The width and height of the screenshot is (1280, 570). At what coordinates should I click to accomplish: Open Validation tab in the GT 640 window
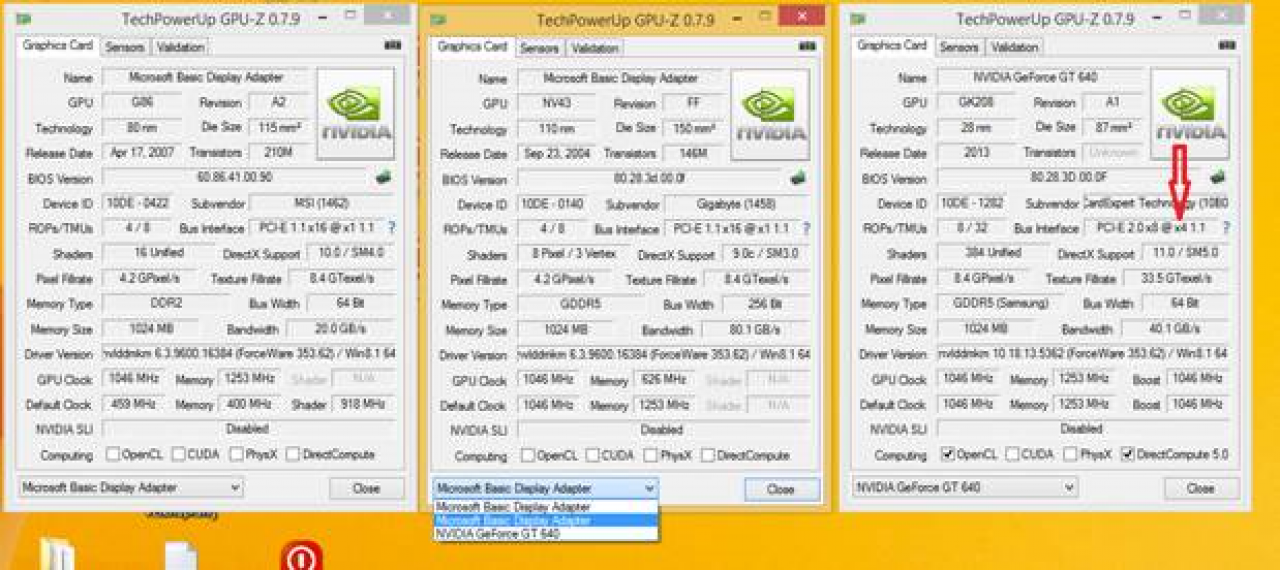click(x=1015, y=47)
